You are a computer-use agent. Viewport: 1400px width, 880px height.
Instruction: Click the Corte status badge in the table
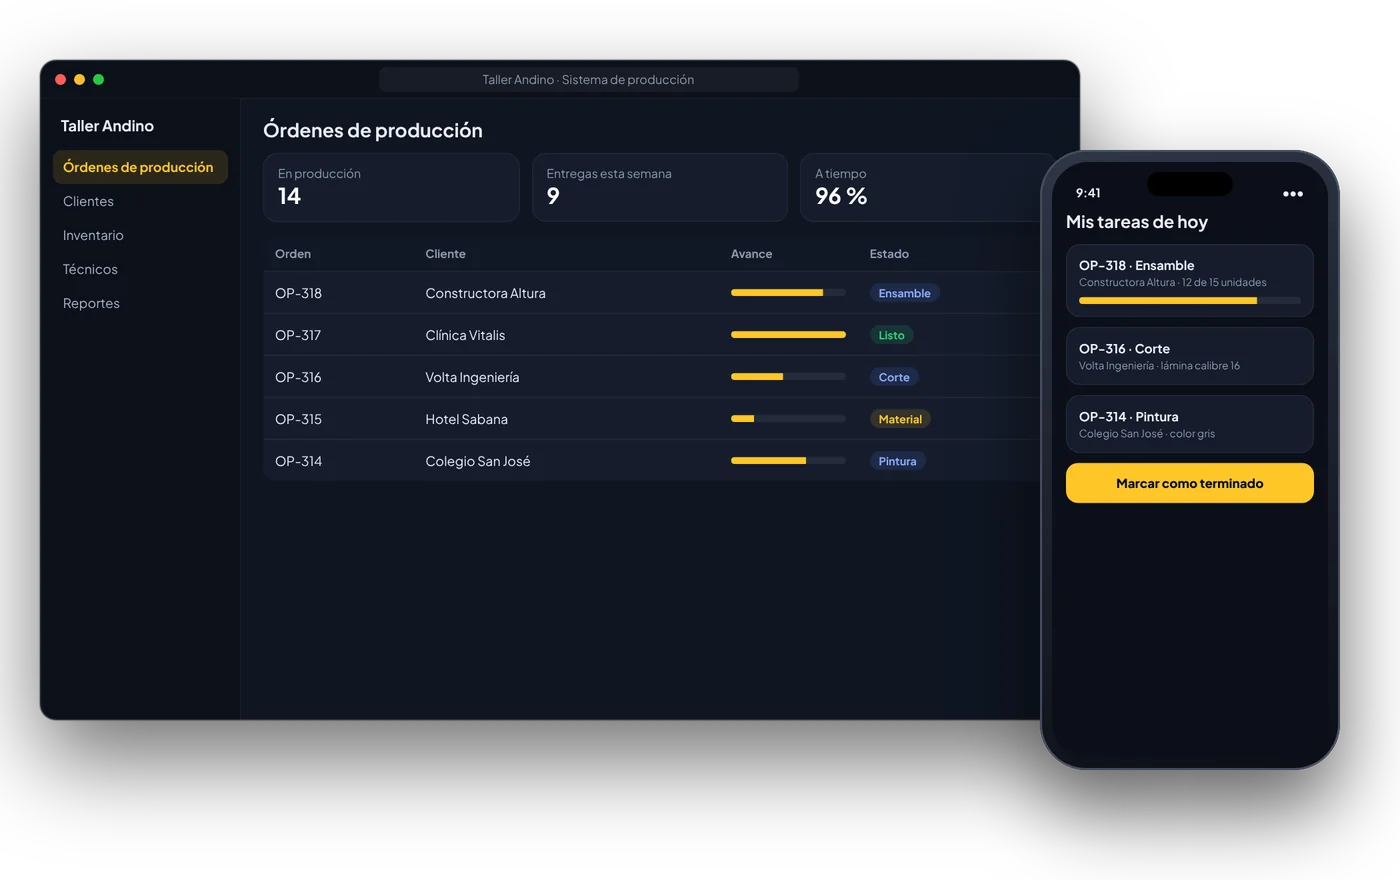[894, 377]
